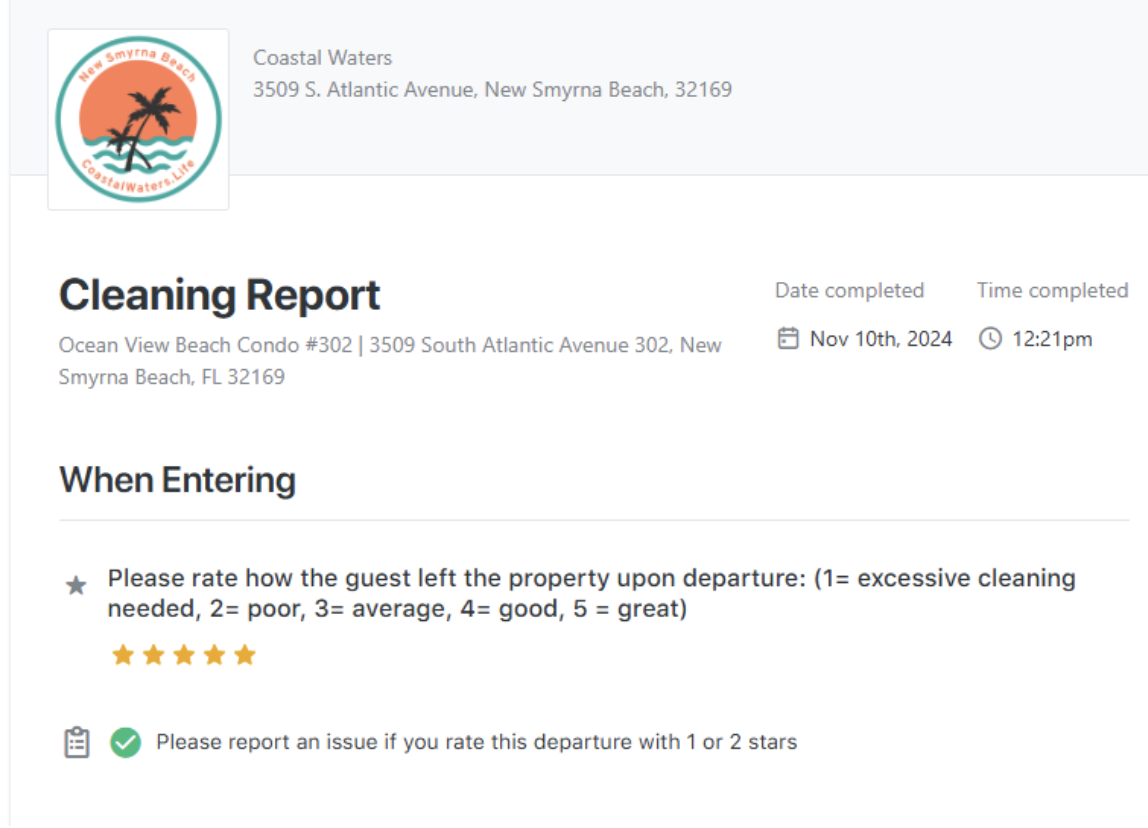Screen dimensions: 1148x828
Task: Click the Nov 10th, 2024 date value
Action: (x=881, y=339)
